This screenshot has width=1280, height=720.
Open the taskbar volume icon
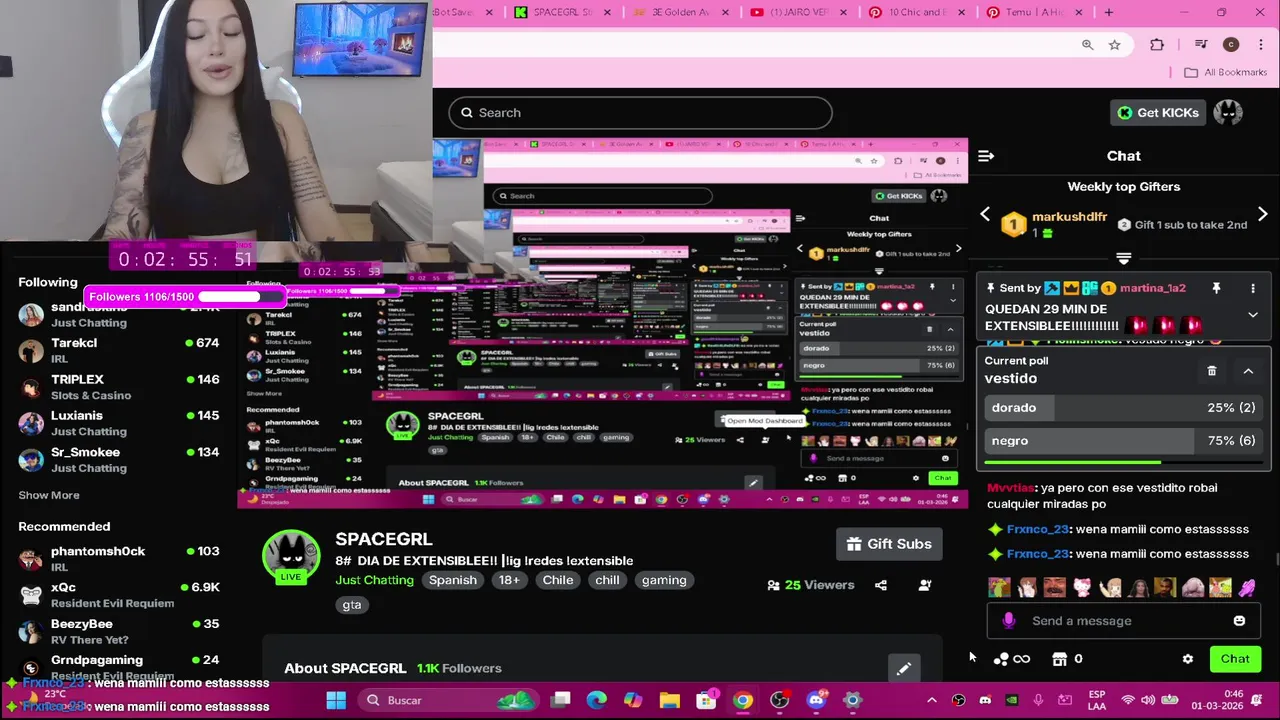point(1147,700)
